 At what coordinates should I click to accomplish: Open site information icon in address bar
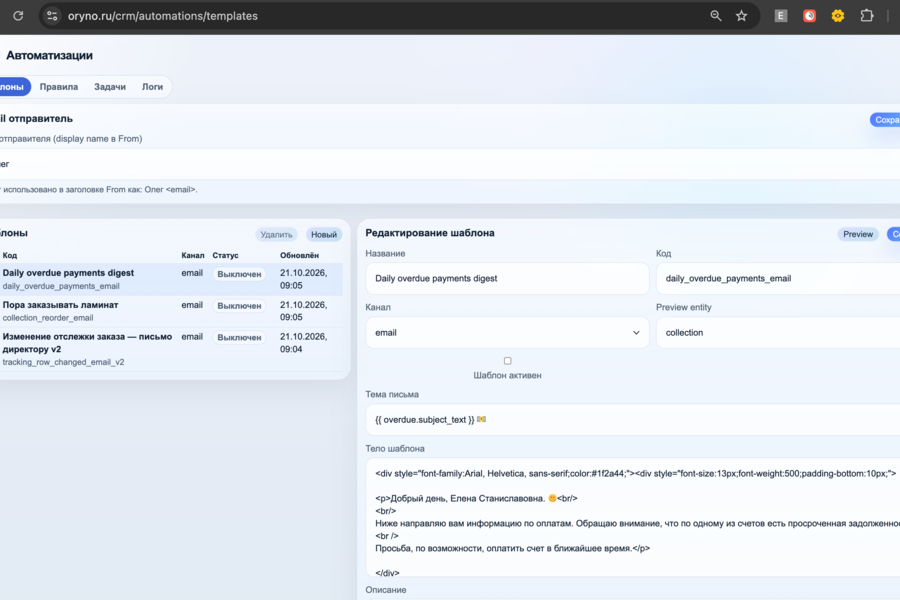point(52,16)
